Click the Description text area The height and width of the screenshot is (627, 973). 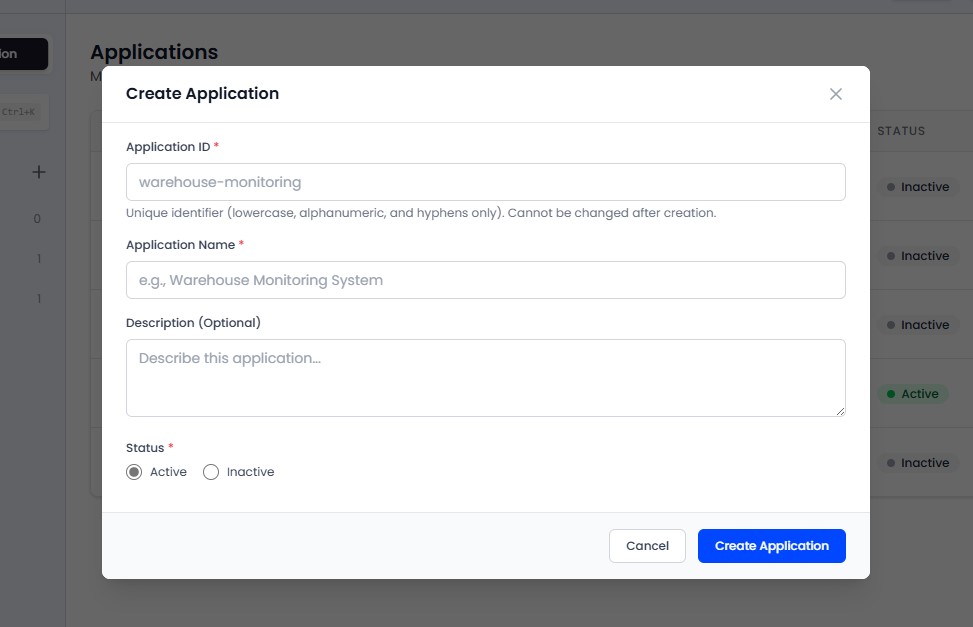485,377
